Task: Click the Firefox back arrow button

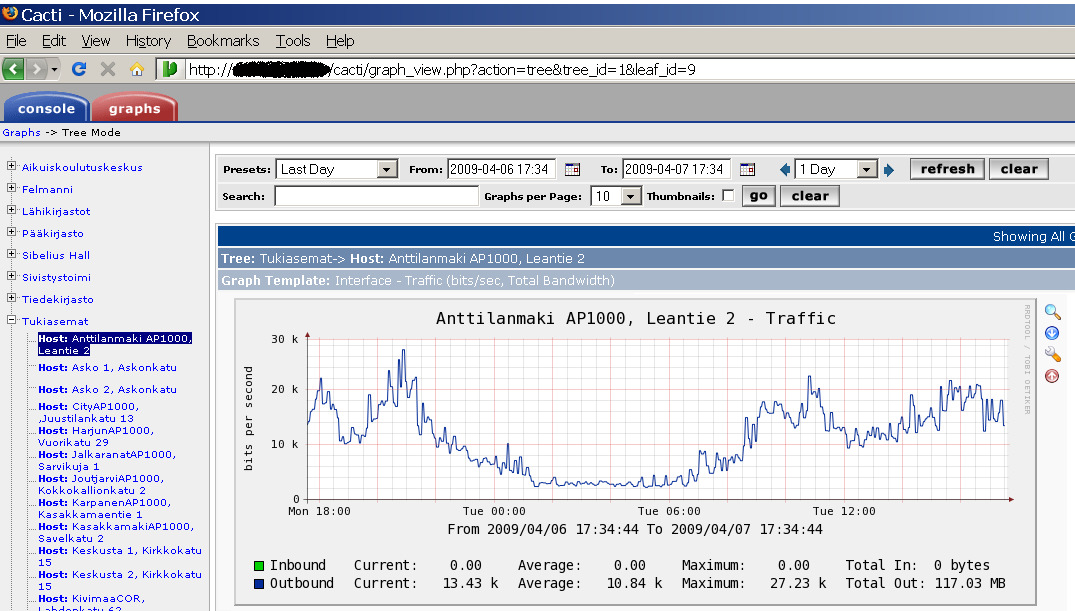Action: [x=13, y=69]
